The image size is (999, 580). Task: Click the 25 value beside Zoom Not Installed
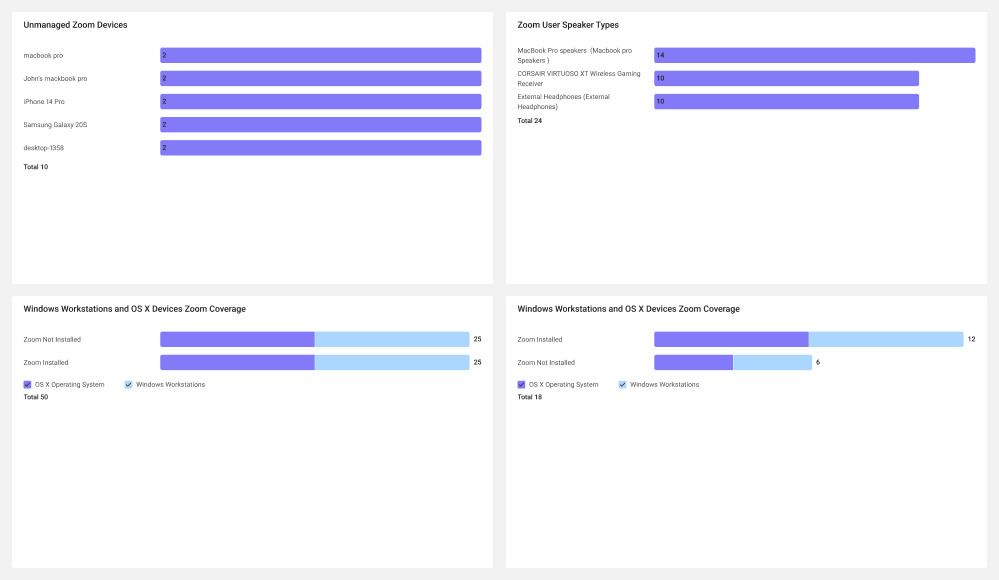point(477,339)
